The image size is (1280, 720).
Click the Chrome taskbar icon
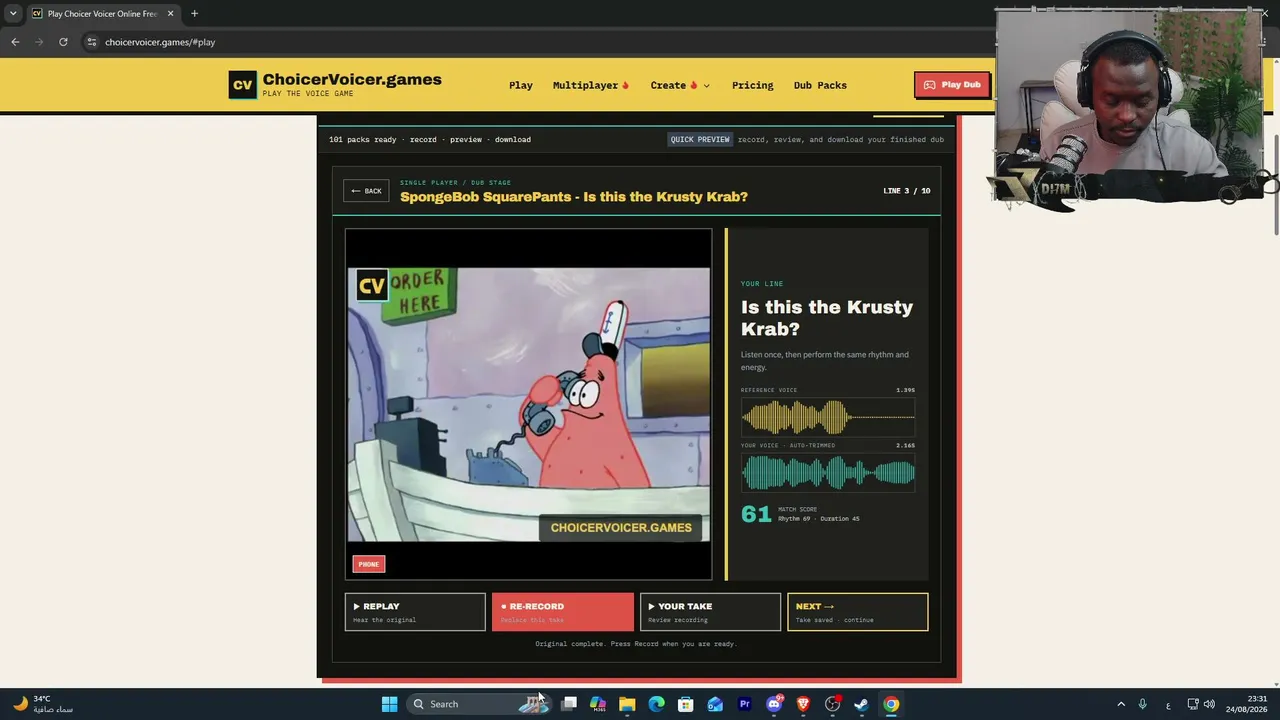pyautogui.click(x=891, y=704)
